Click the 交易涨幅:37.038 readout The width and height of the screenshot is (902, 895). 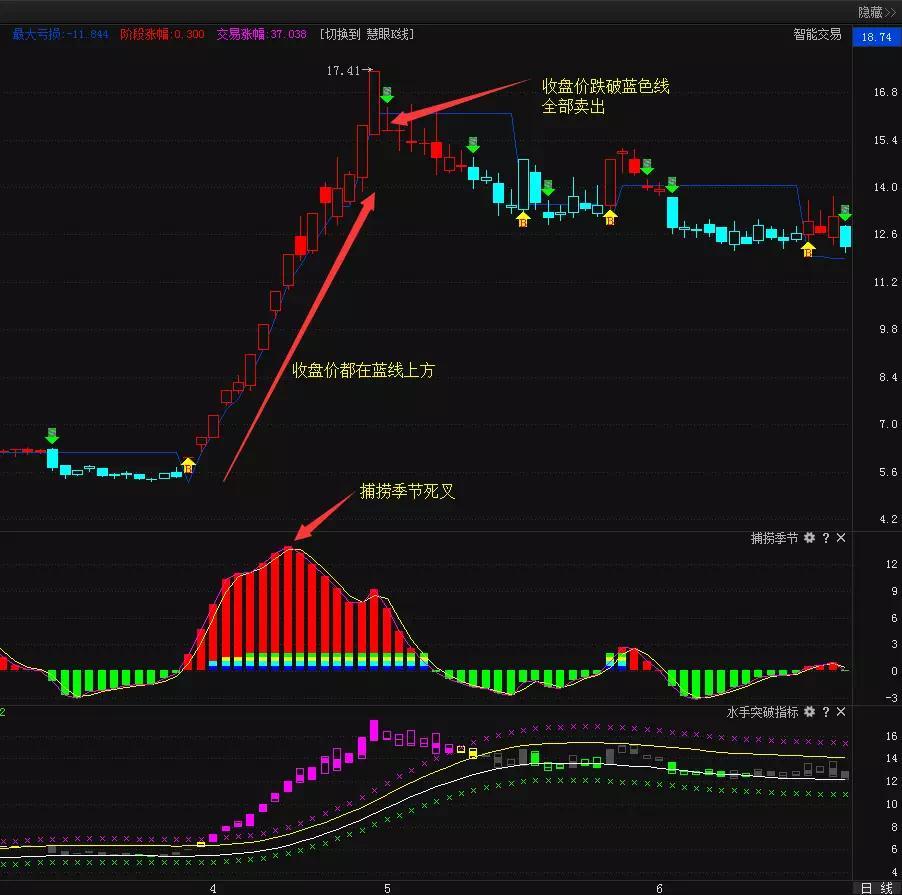coord(262,35)
